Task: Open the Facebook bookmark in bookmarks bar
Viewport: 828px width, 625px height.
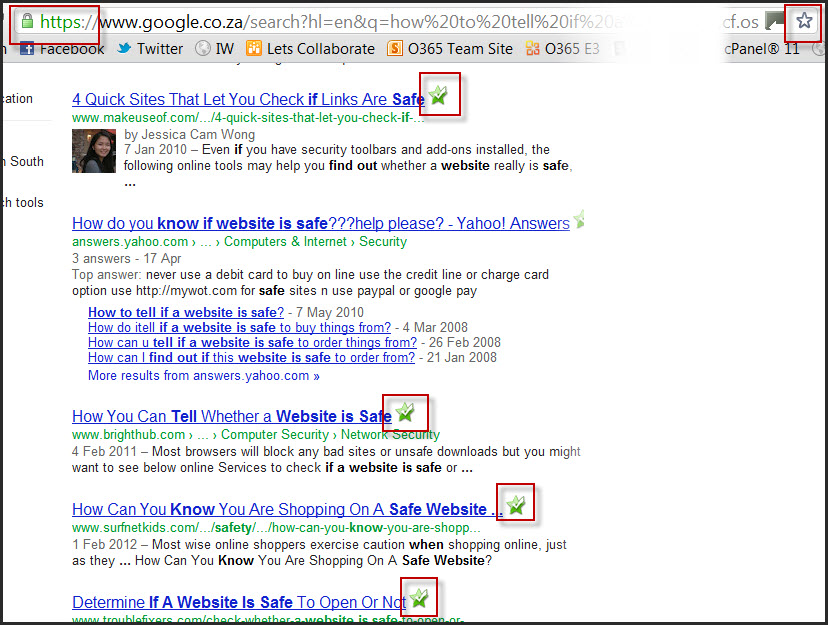Action: point(62,48)
